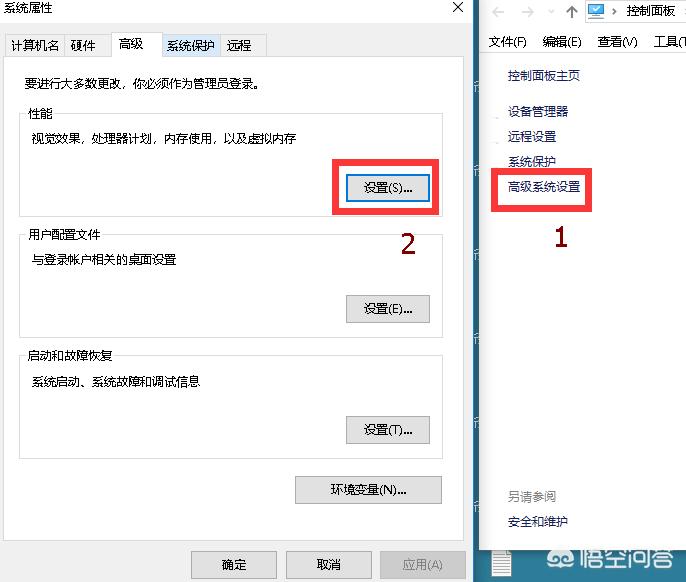The width and height of the screenshot is (686, 582).
Task: Close the 系统属性 dialog
Action: point(458,7)
